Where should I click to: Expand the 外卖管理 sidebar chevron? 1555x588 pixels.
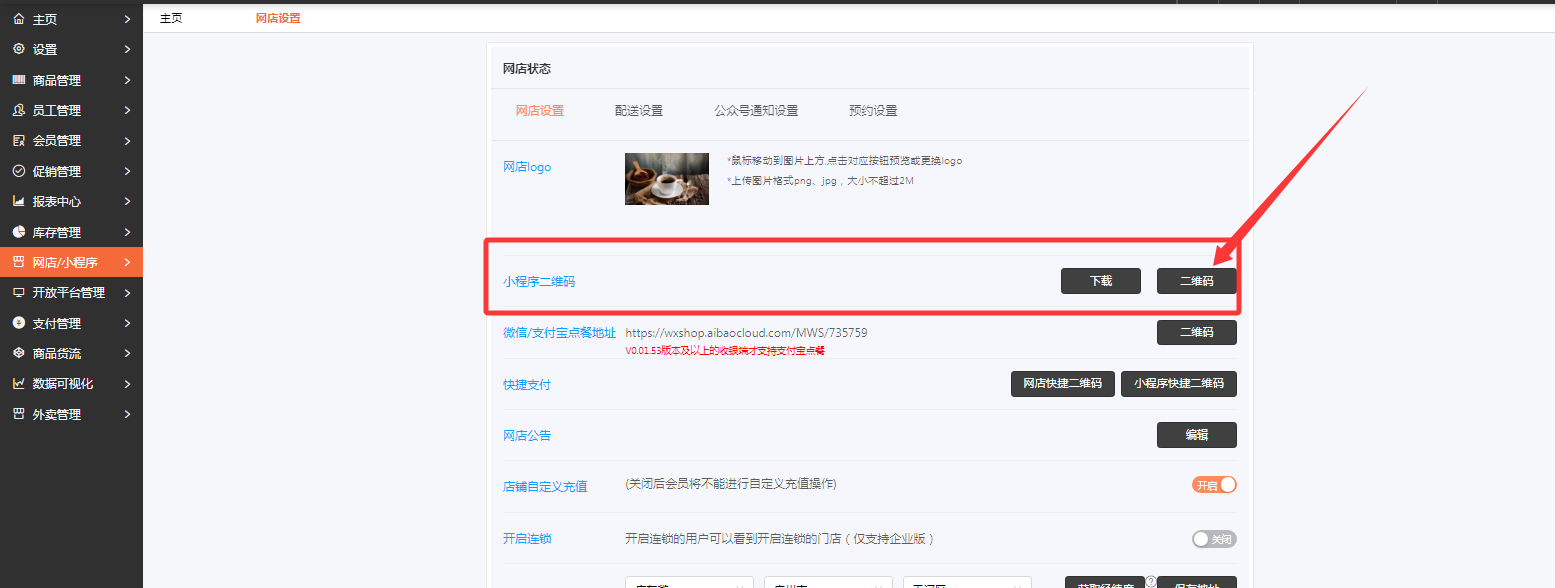[127, 414]
